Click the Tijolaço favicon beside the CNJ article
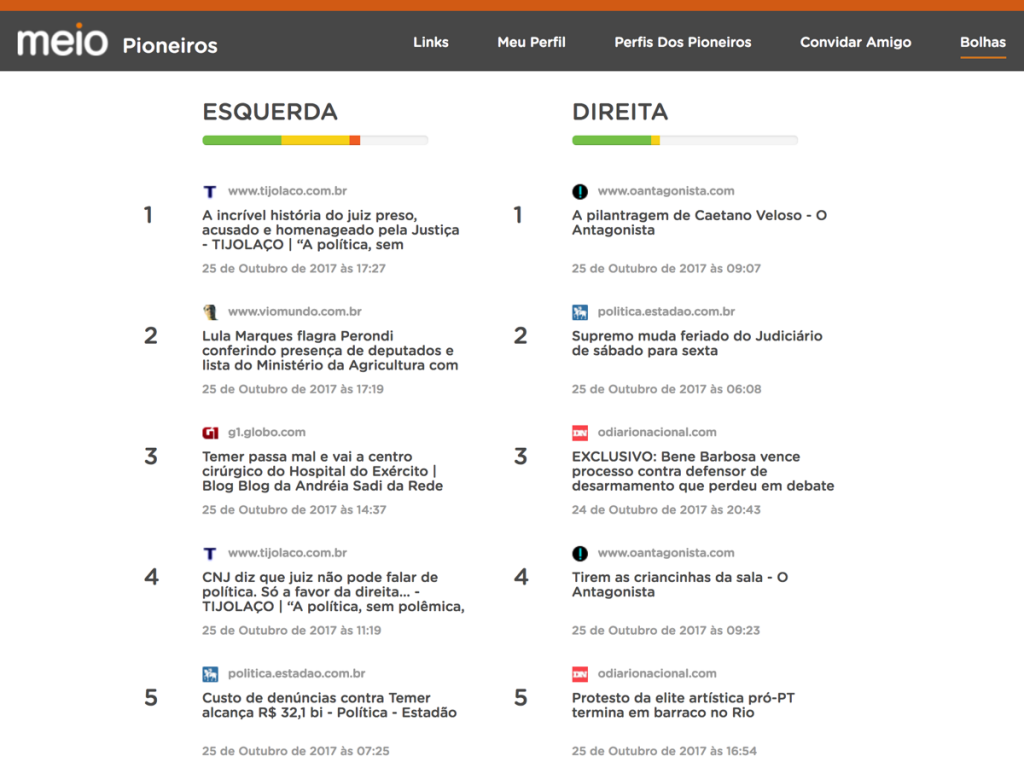Viewport: 1024px width, 768px height. [x=210, y=553]
